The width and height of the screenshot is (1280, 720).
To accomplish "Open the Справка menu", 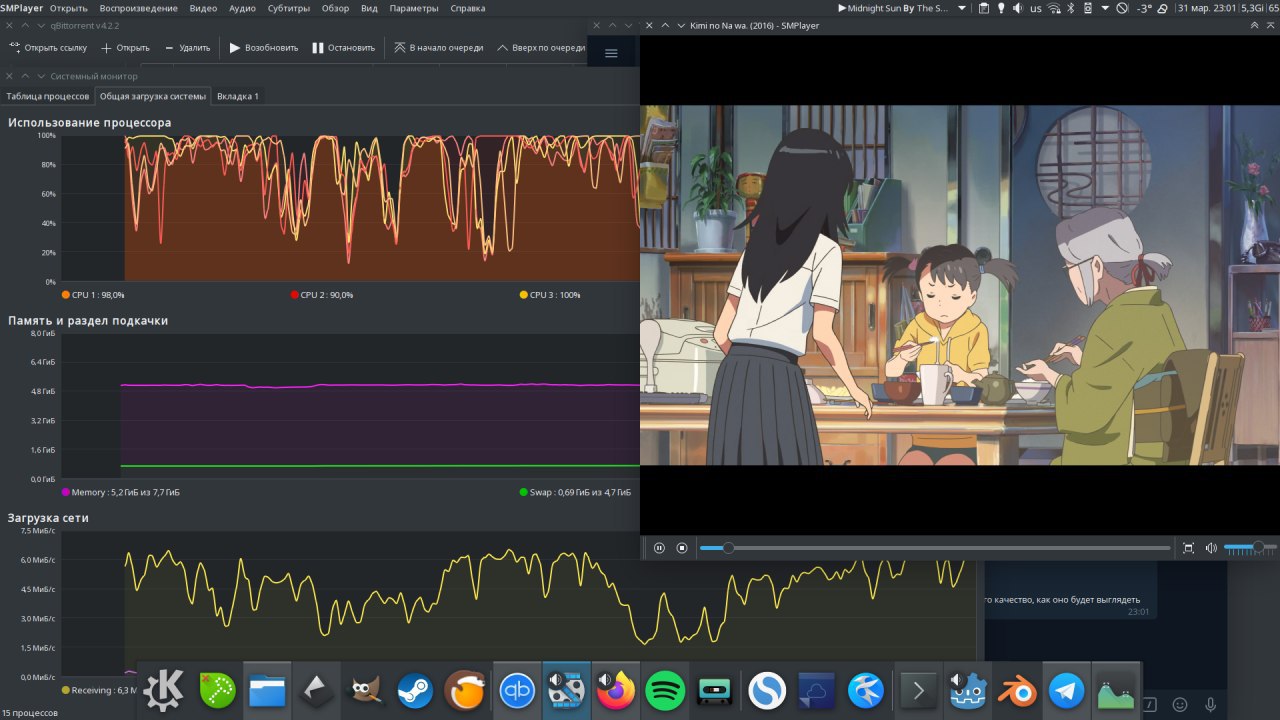I will [x=468, y=8].
